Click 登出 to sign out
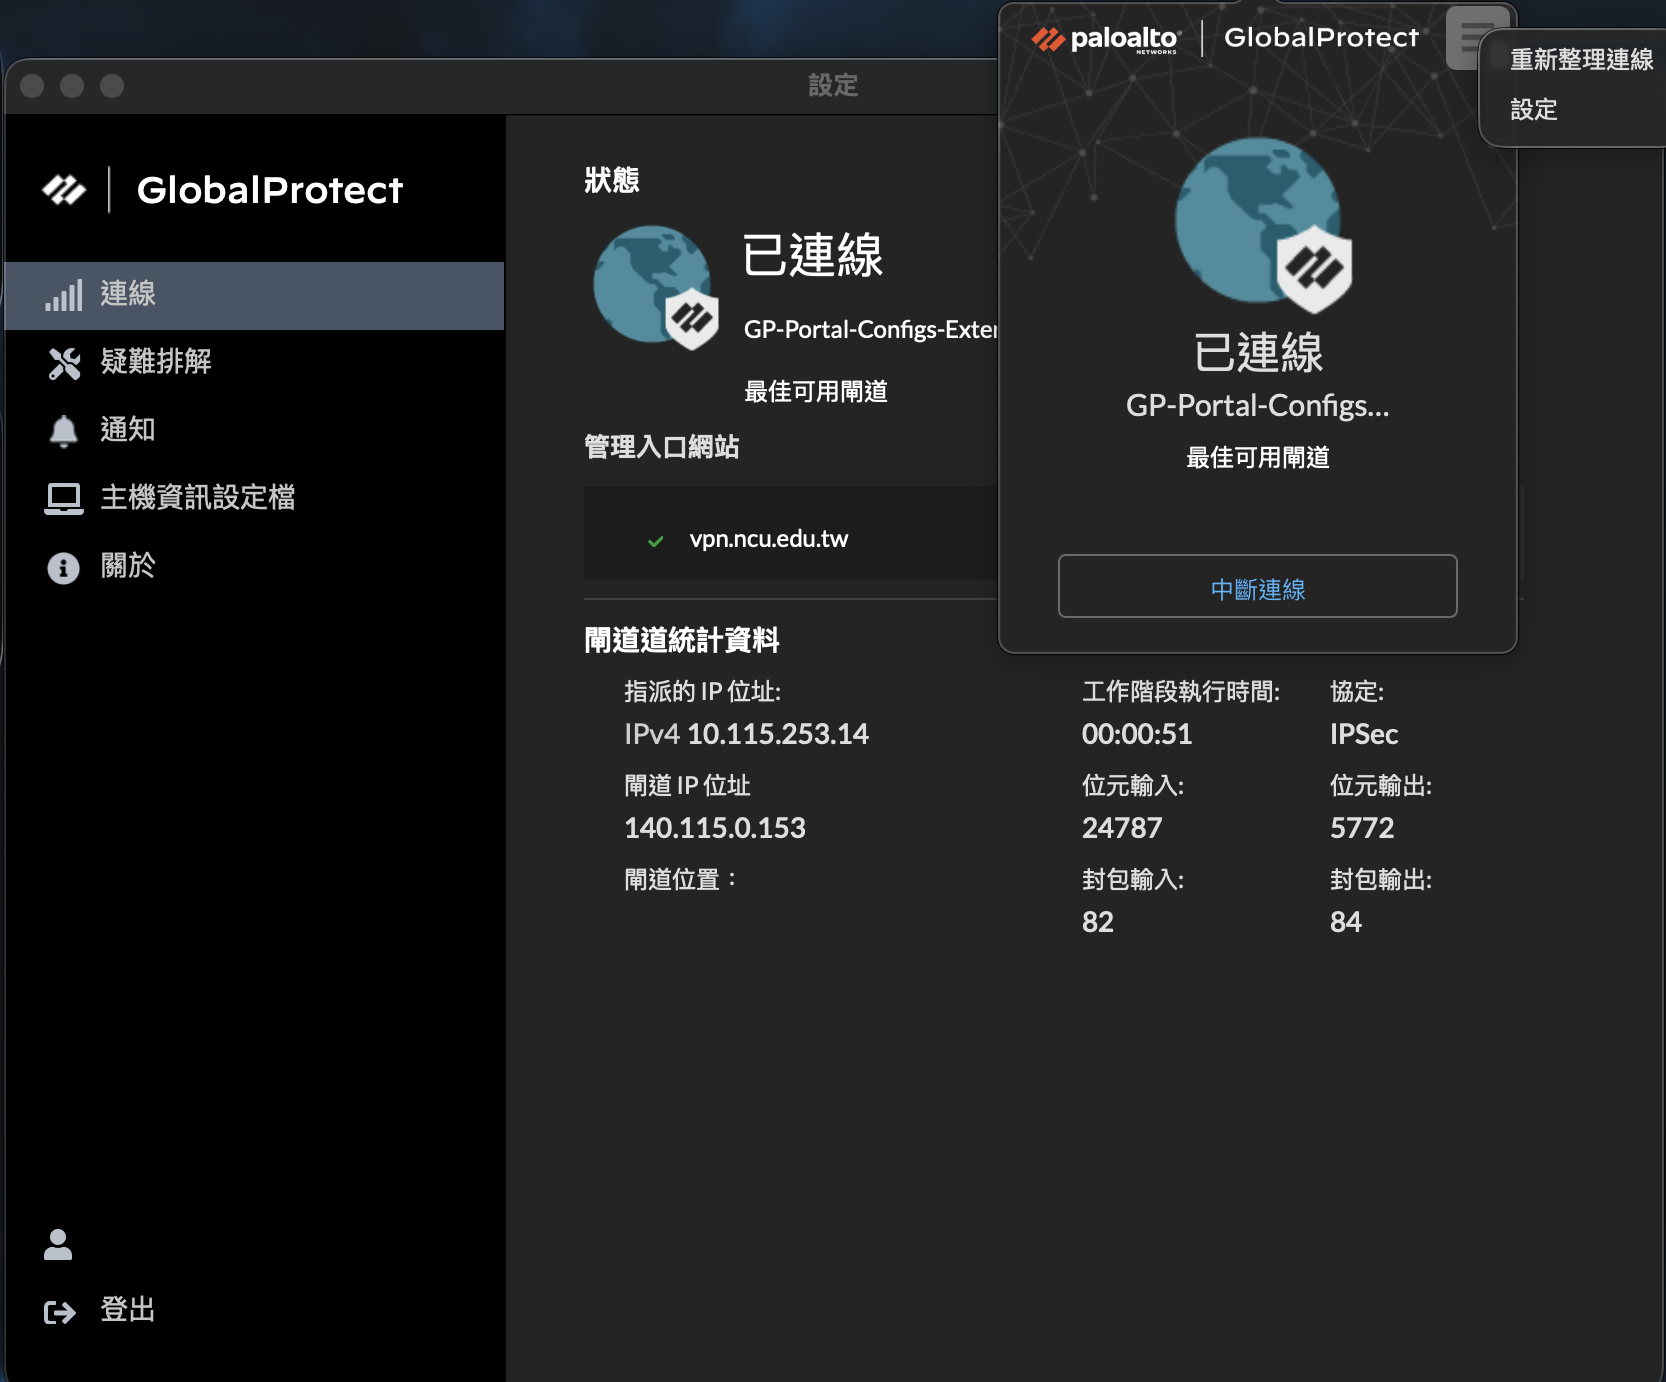1666x1382 pixels. point(128,1310)
